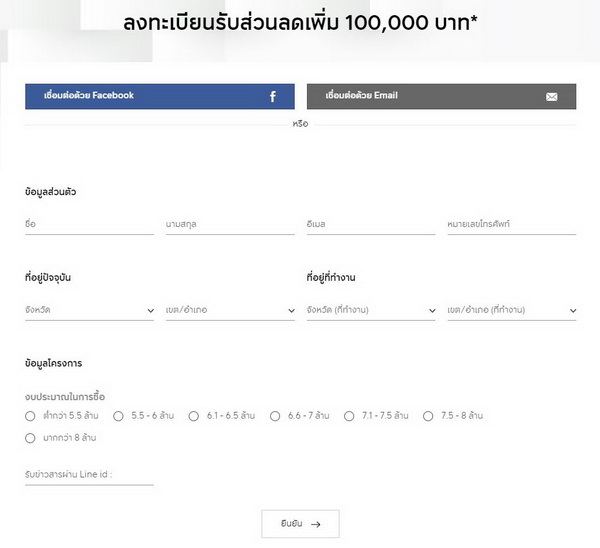
Task: Select 6.1 - 6.5 ล้าน budget radio
Action: 194,415
